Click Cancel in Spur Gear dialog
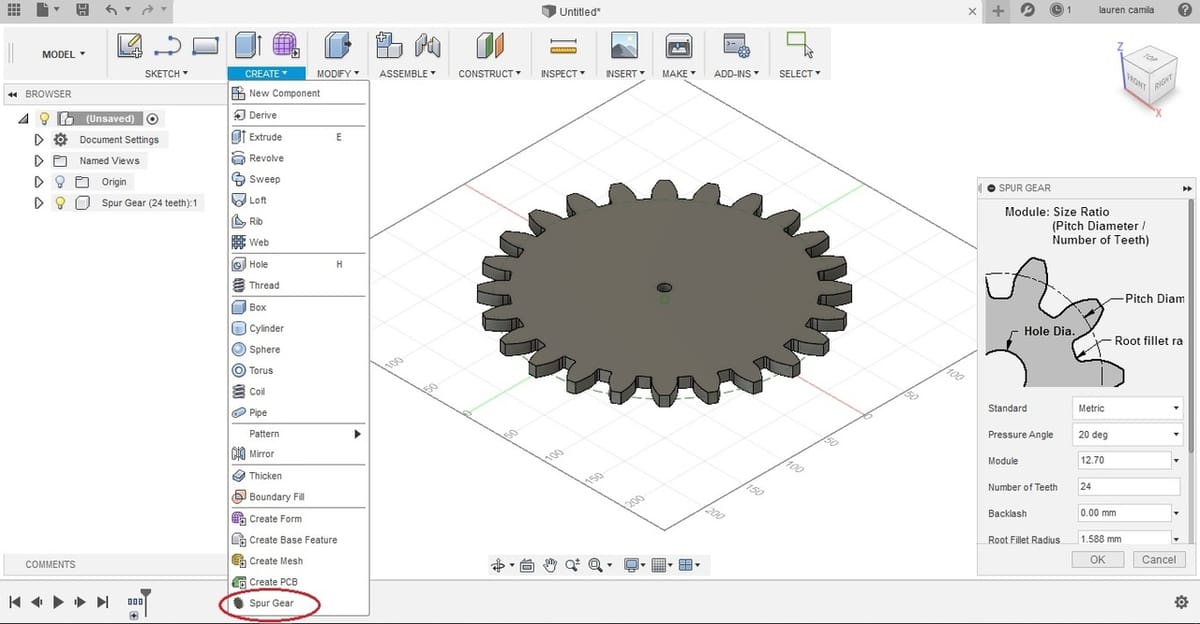This screenshot has width=1200, height=624. click(x=1158, y=560)
